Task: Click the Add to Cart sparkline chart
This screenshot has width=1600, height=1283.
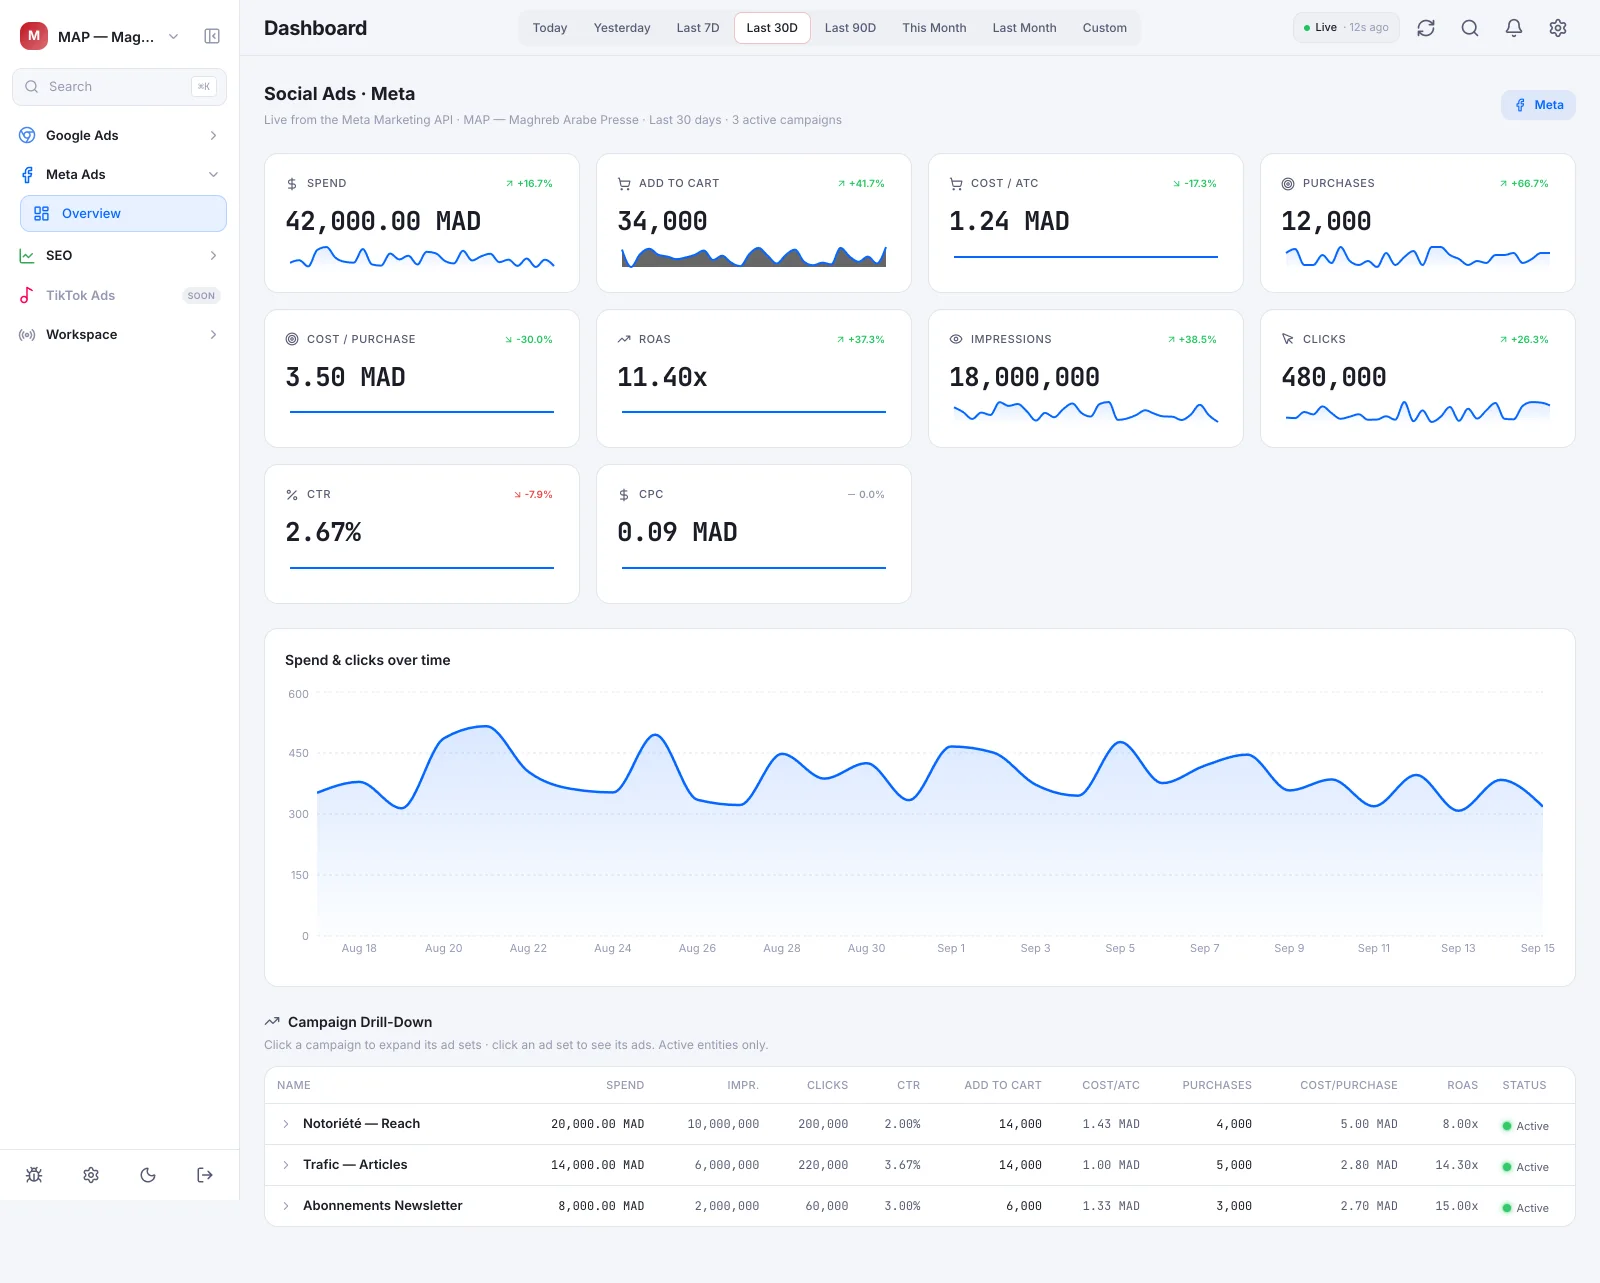Action: (x=754, y=257)
